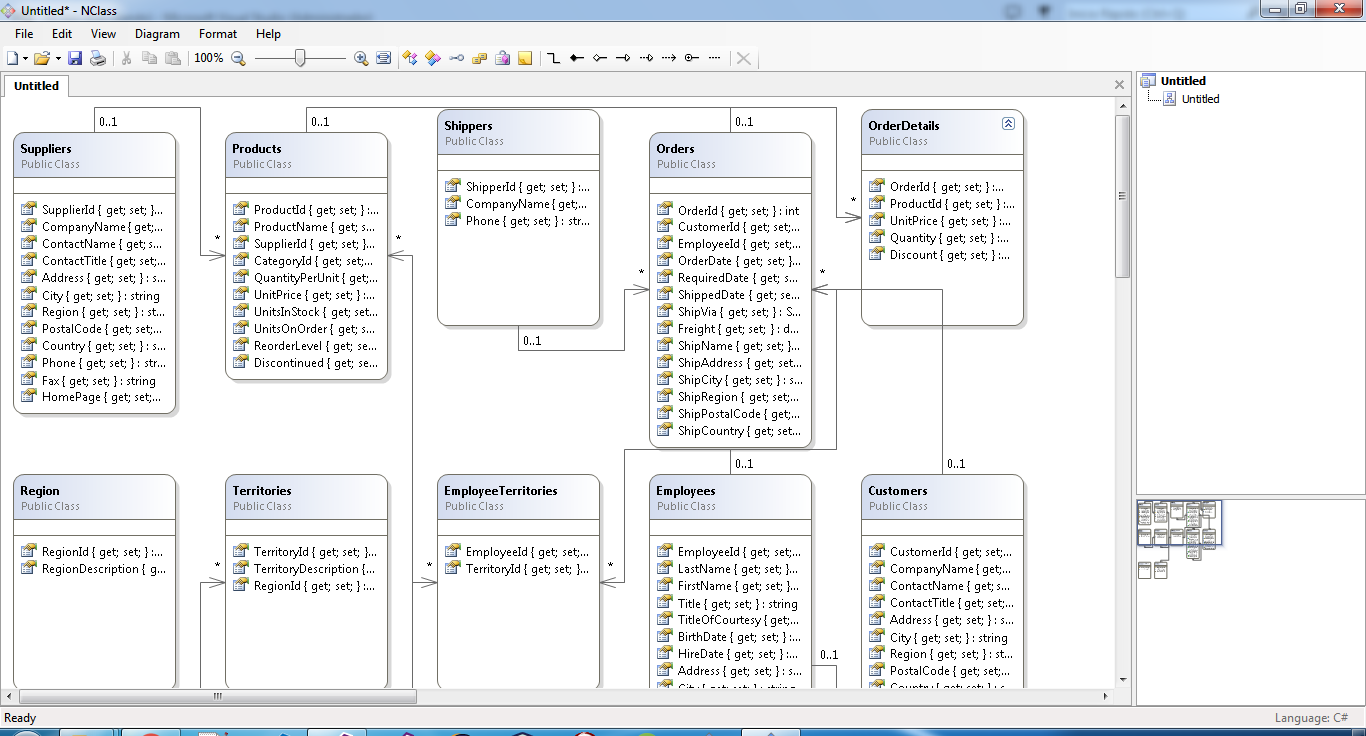
Task: Select the Products class header
Action: coord(307,156)
